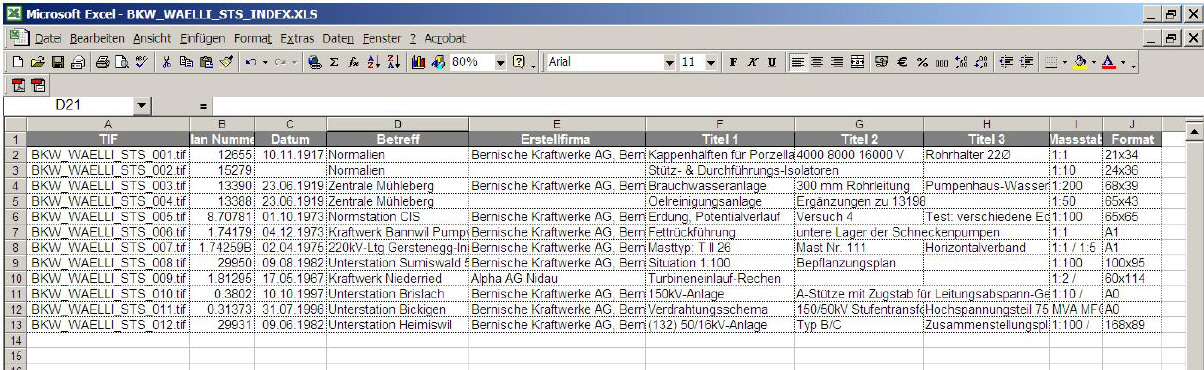Apply red font color button

(1109, 62)
